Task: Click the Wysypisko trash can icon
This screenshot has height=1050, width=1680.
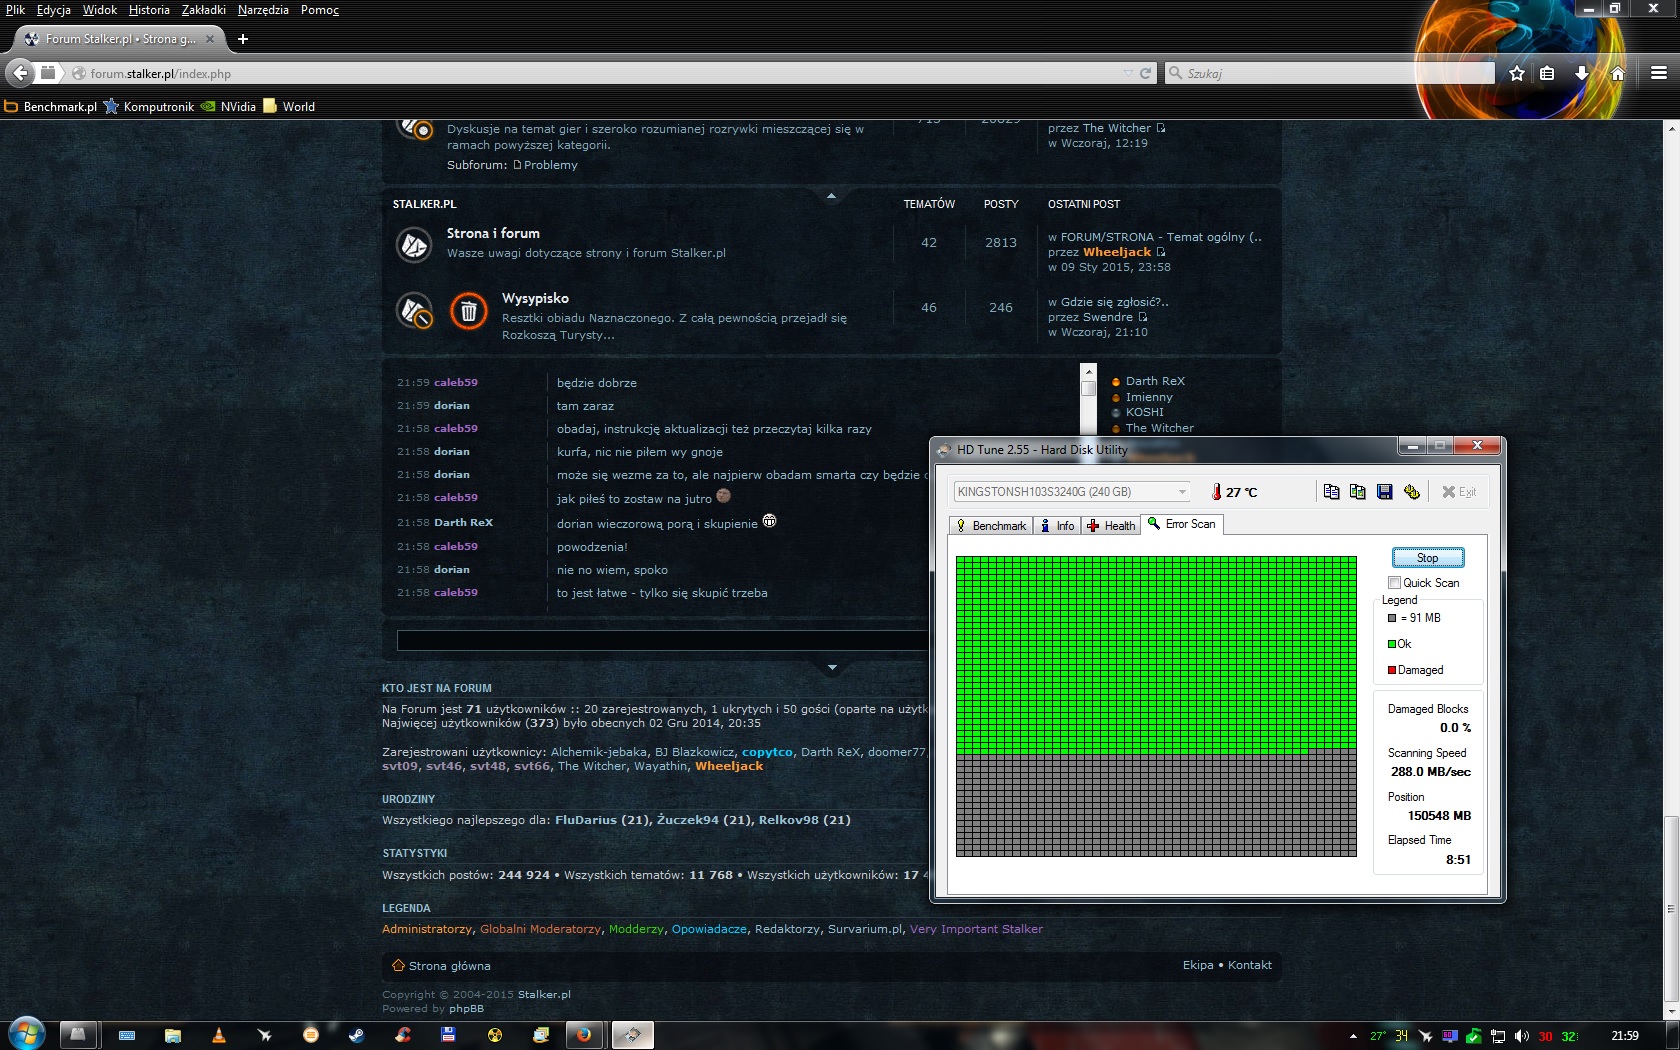Action: tap(468, 311)
